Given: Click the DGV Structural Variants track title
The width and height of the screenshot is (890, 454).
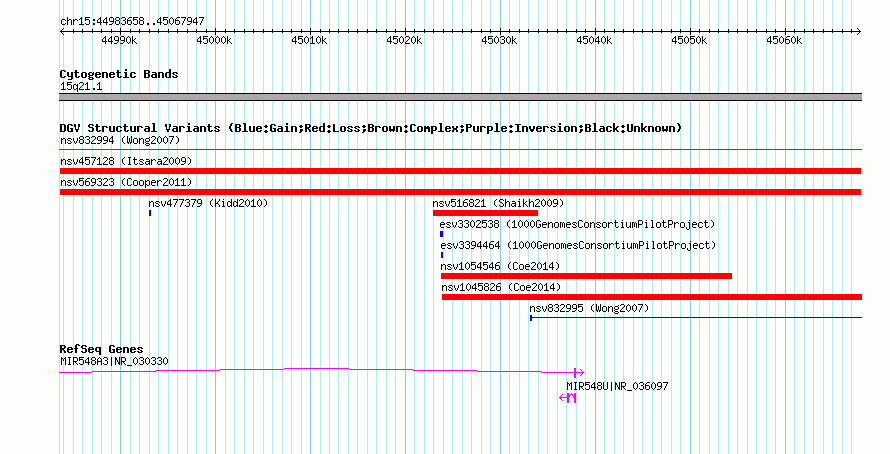Looking at the screenshot, I should pos(371,128).
